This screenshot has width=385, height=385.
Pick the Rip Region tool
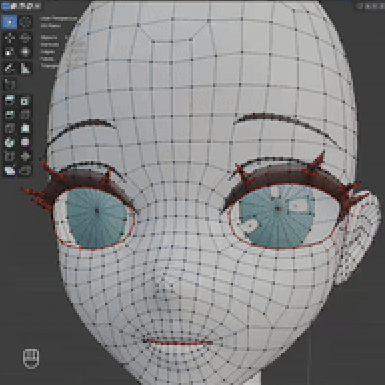coord(25,170)
